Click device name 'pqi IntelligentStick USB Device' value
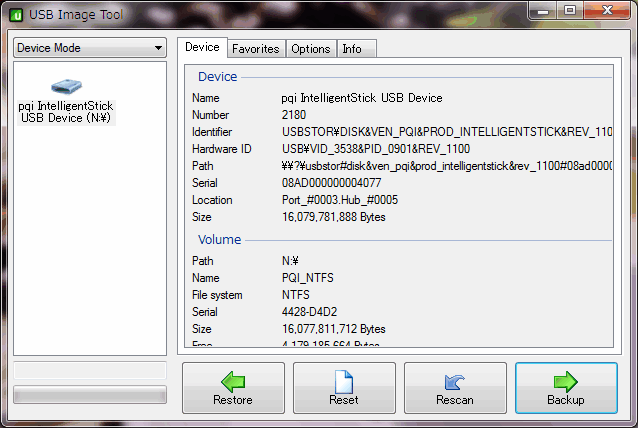Viewport: 638px width, 428px height. click(x=362, y=98)
